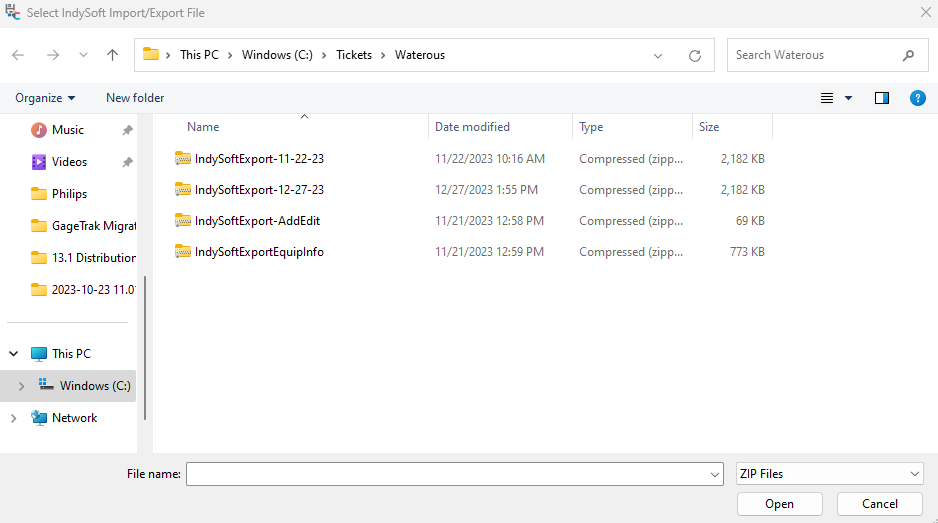Click the search magnifier icon

[x=908, y=55]
